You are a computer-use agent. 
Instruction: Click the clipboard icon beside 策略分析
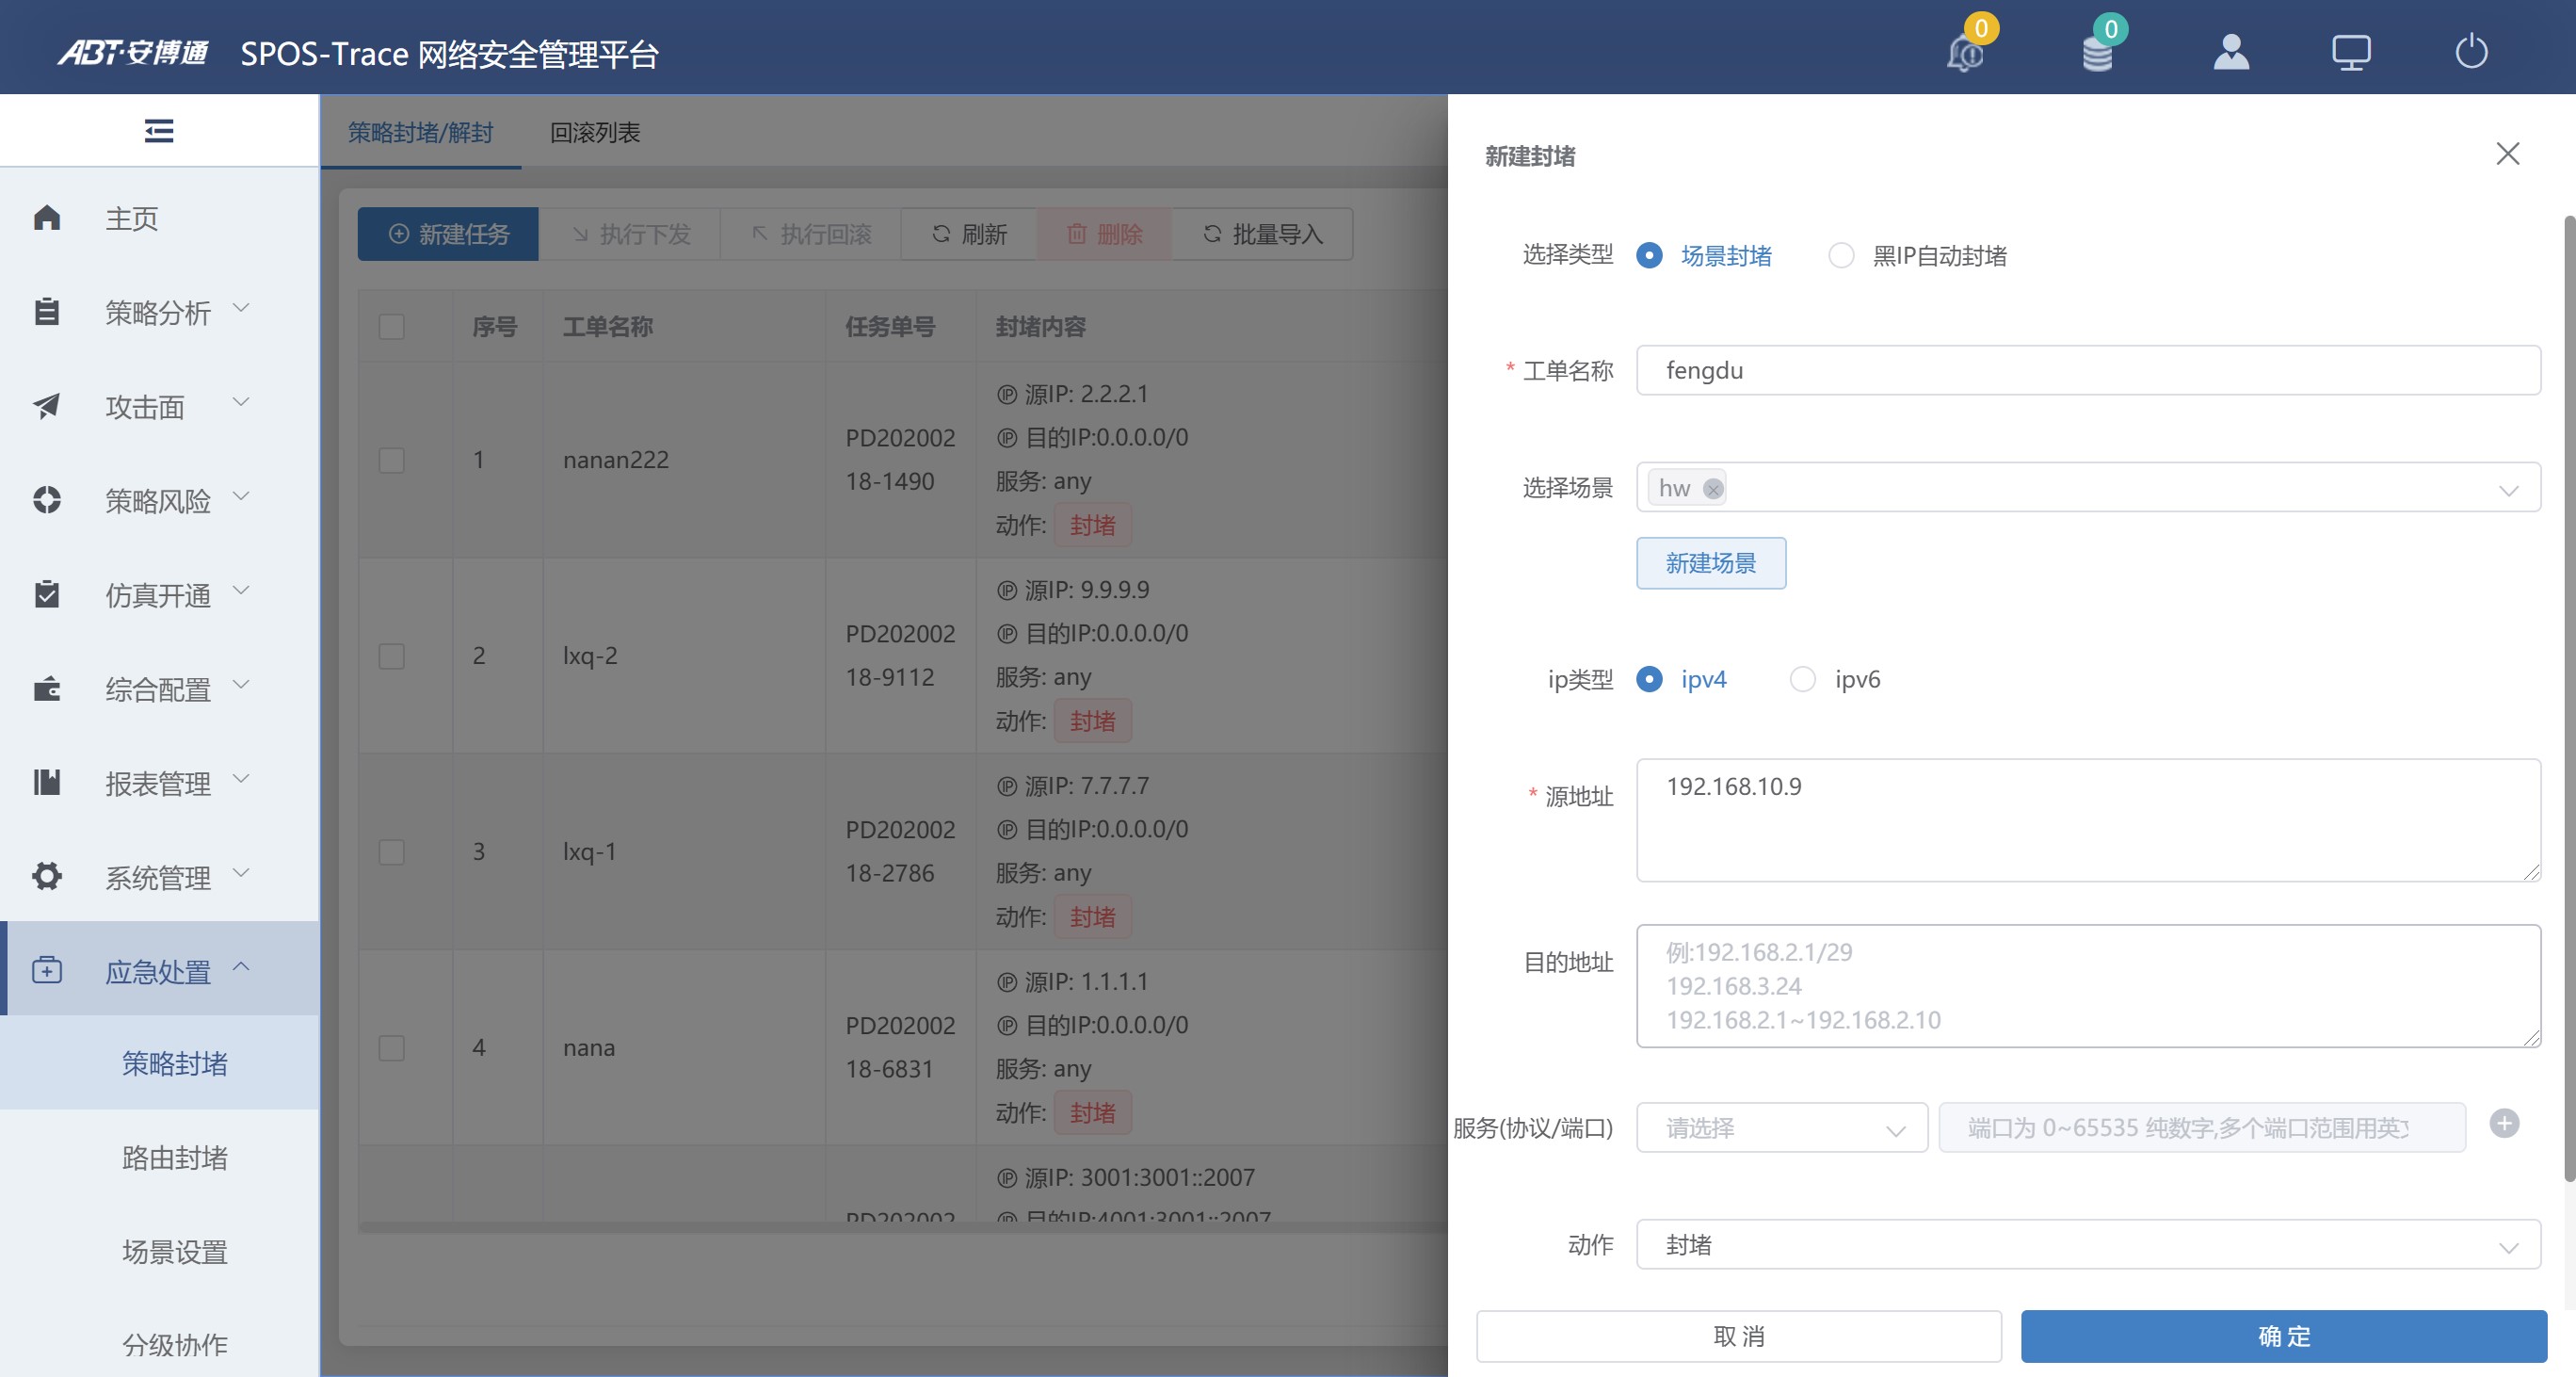(x=47, y=312)
